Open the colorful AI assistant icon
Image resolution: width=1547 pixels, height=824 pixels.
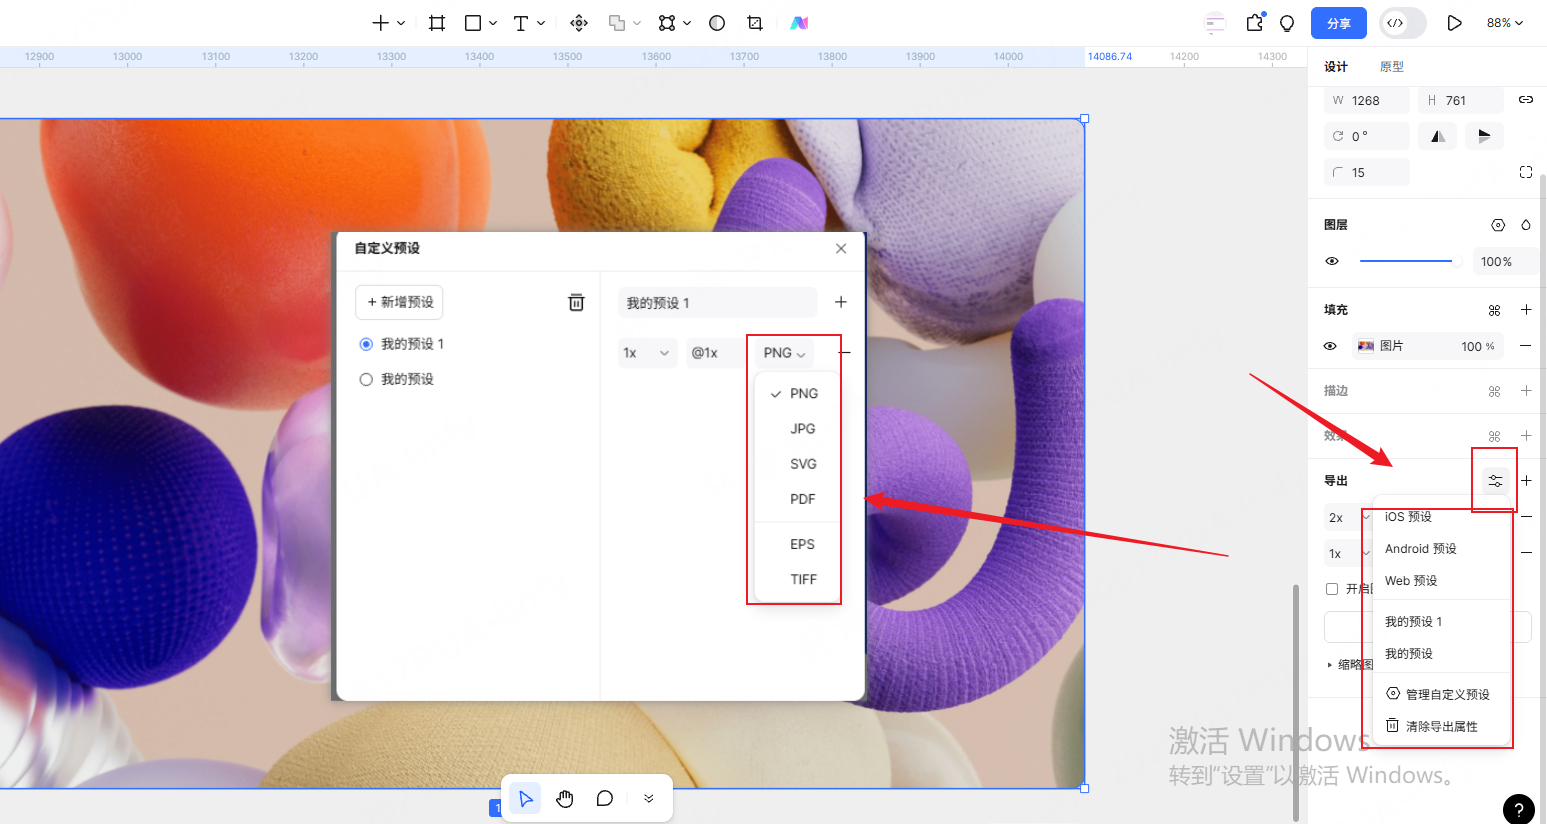tap(799, 23)
